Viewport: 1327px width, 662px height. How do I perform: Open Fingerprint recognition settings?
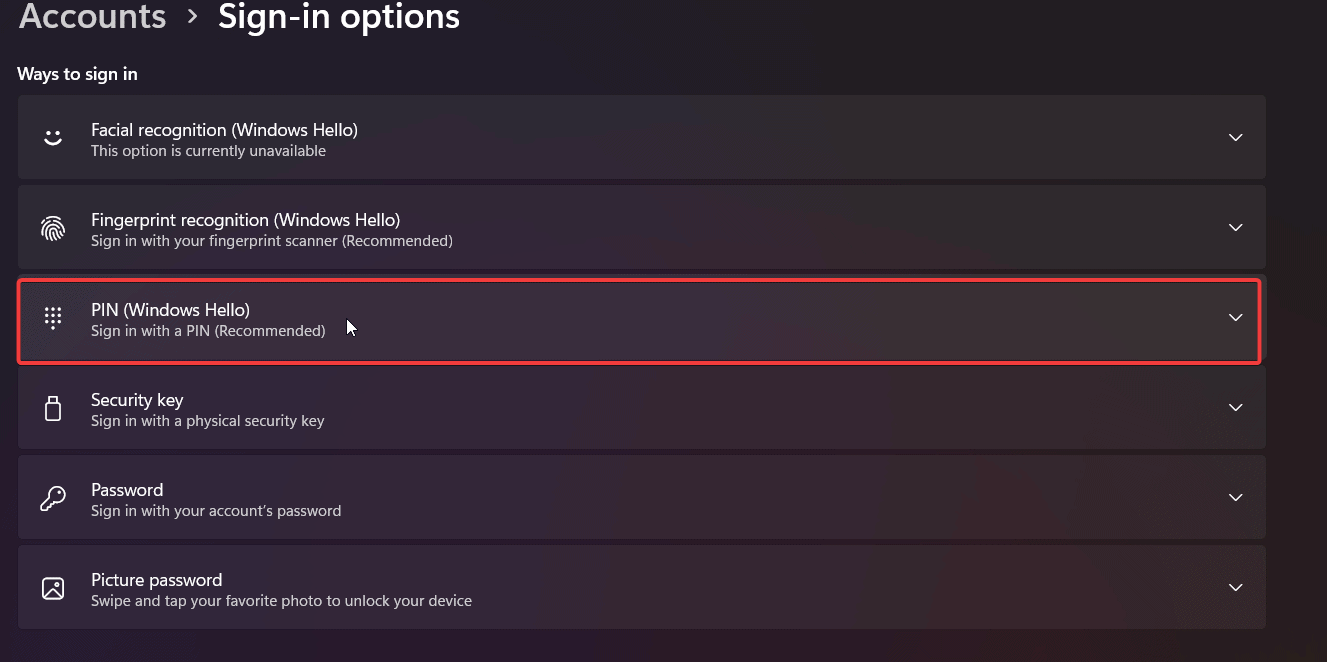(x=640, y=227)
